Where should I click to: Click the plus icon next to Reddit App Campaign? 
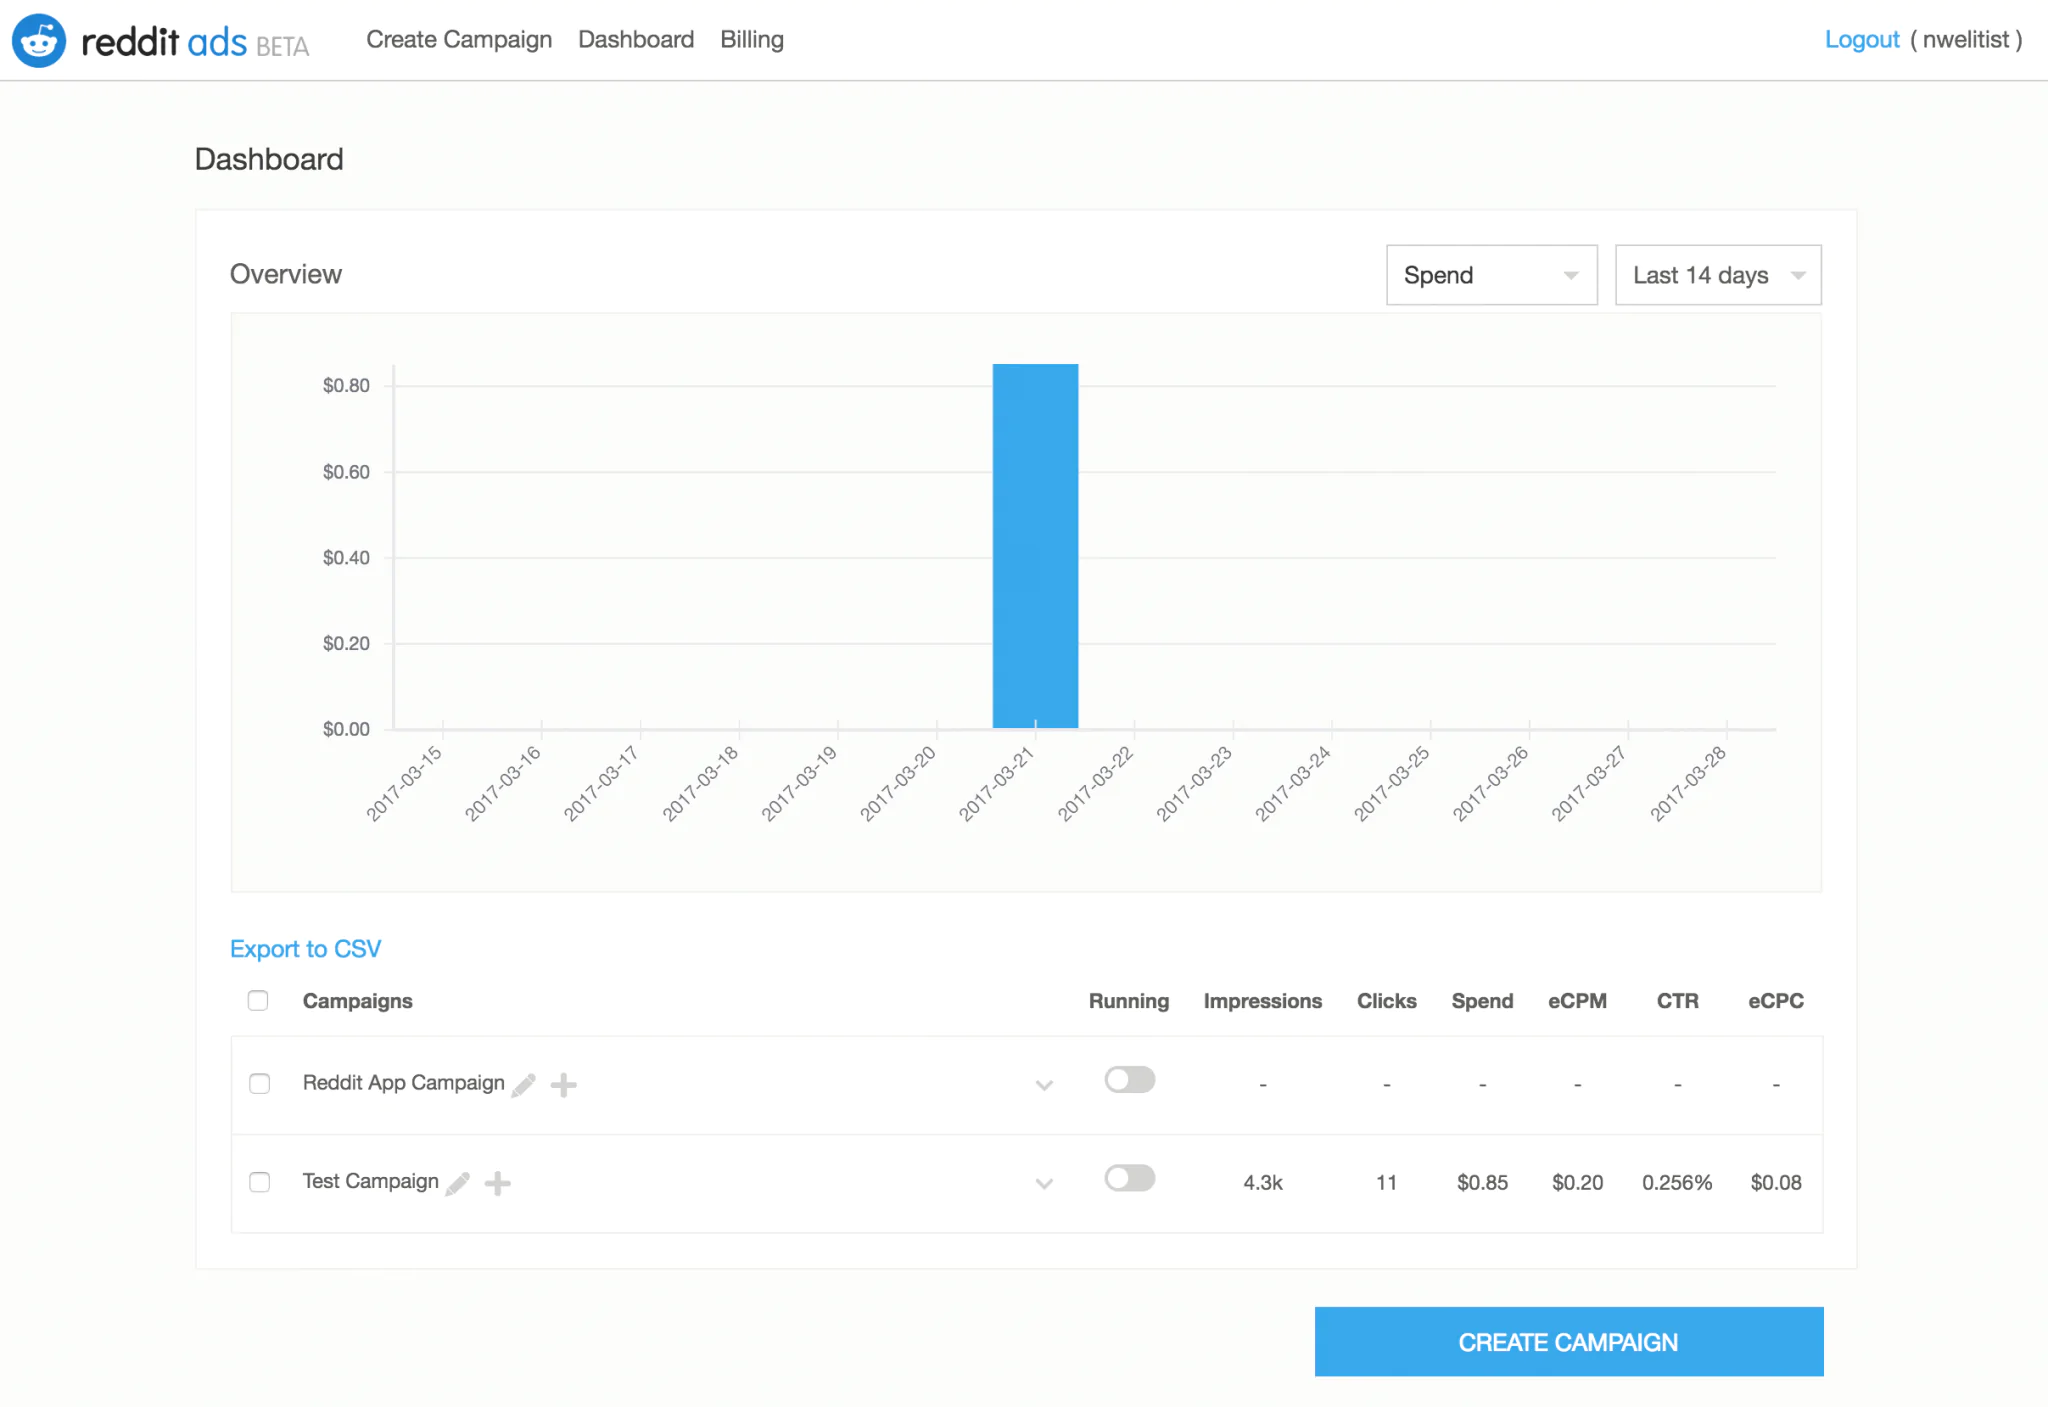(563, 1083)
